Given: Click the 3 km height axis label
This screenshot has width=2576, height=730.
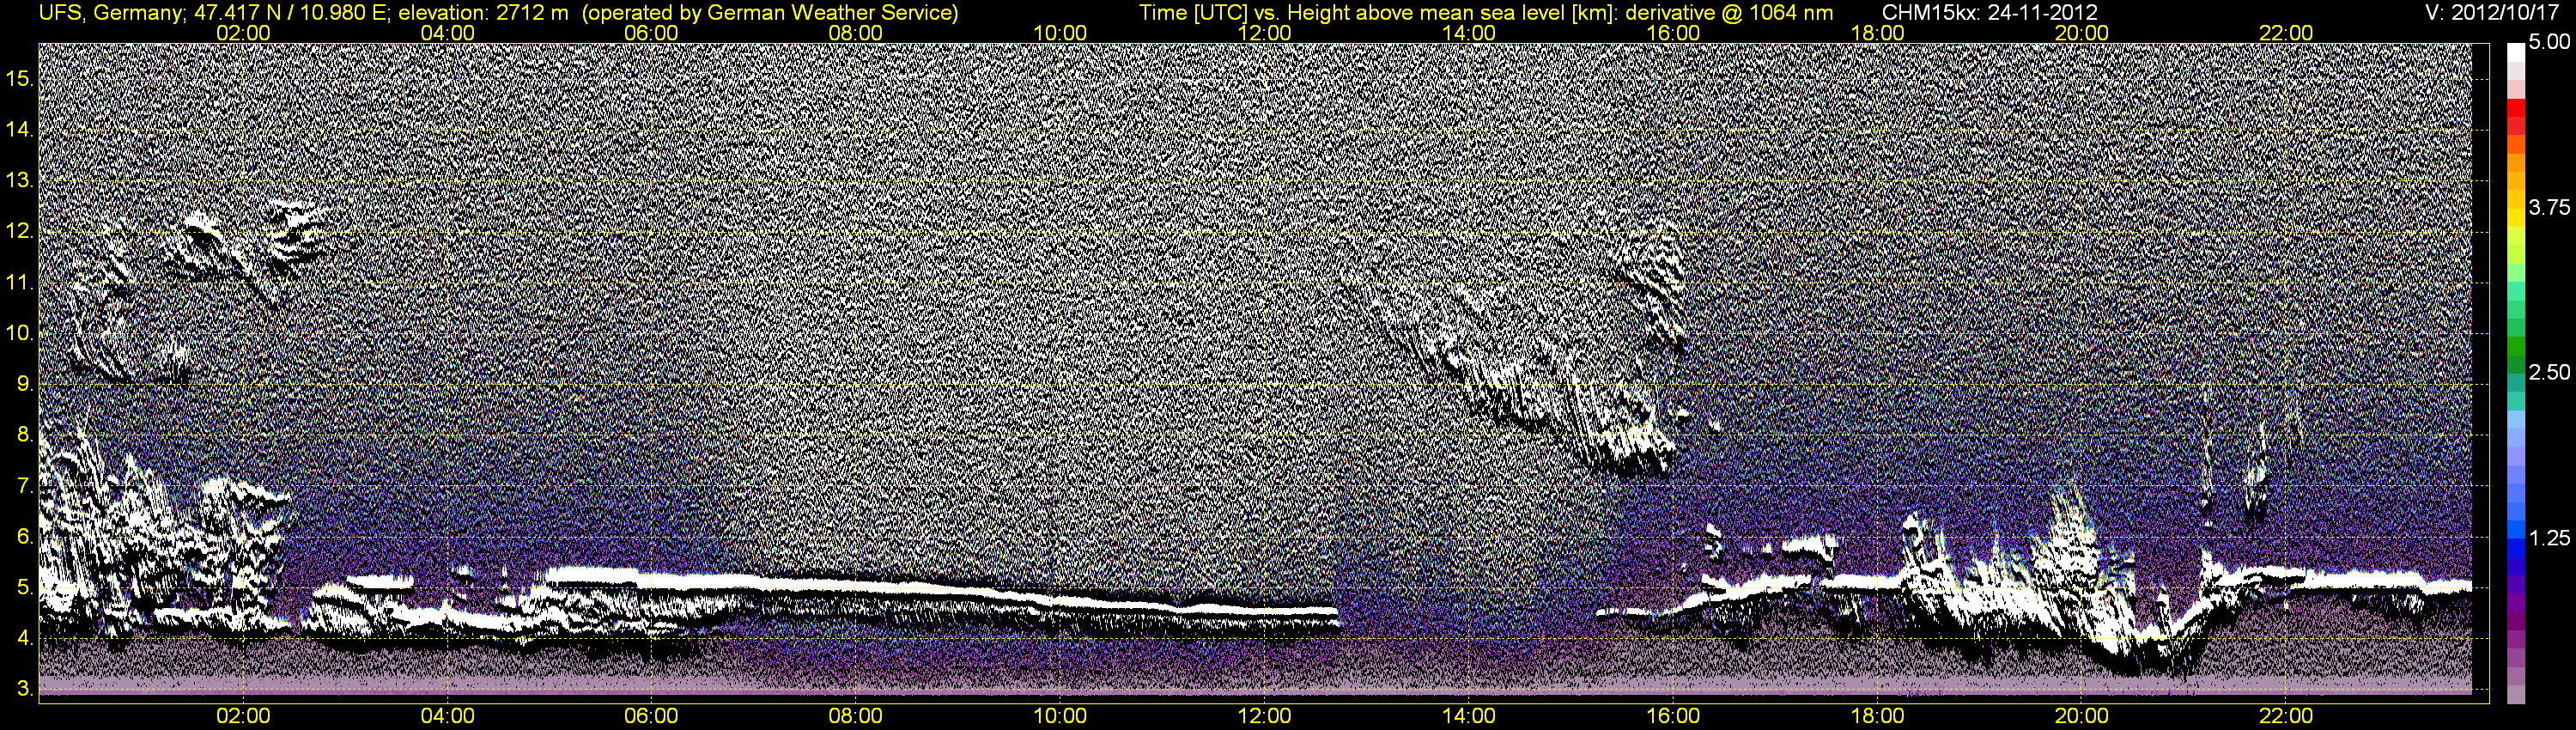Looking at the screenshot, I should tap(25, 689).
